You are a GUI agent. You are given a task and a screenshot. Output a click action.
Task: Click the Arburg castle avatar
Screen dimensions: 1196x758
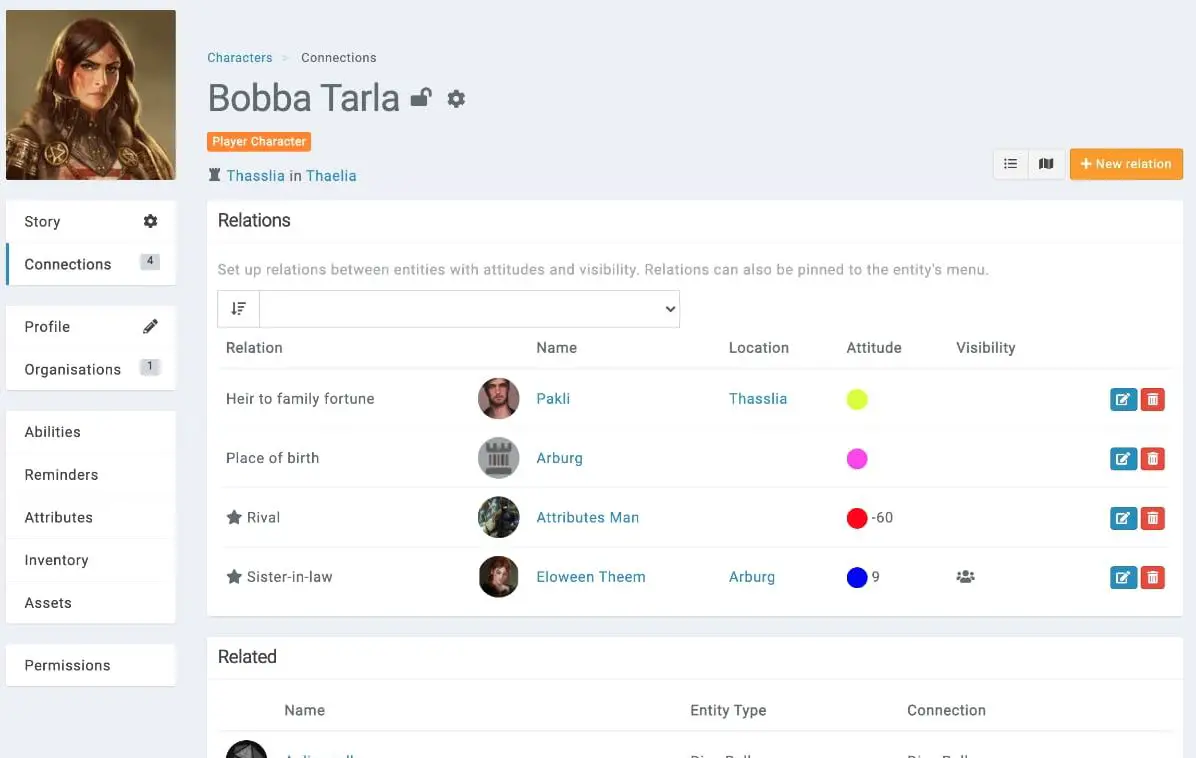[498, 458]
